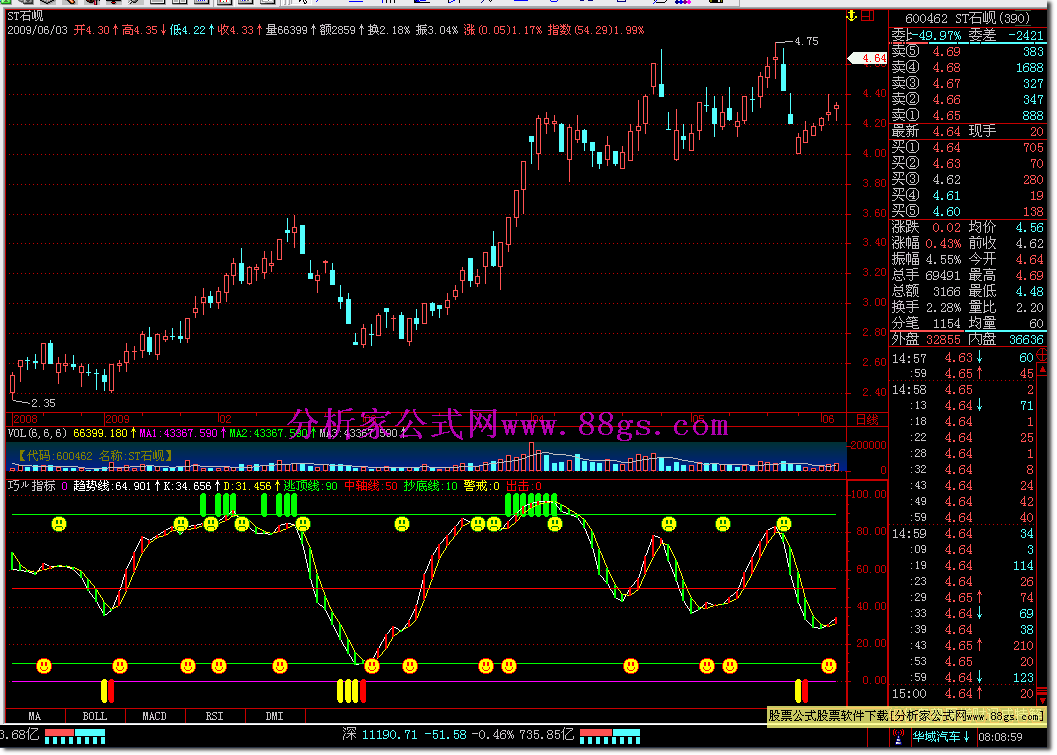The image size is (1057, 755).
Task: Click the 卖⑤ 4.69 ask row
Action: [x=967, y=51]
